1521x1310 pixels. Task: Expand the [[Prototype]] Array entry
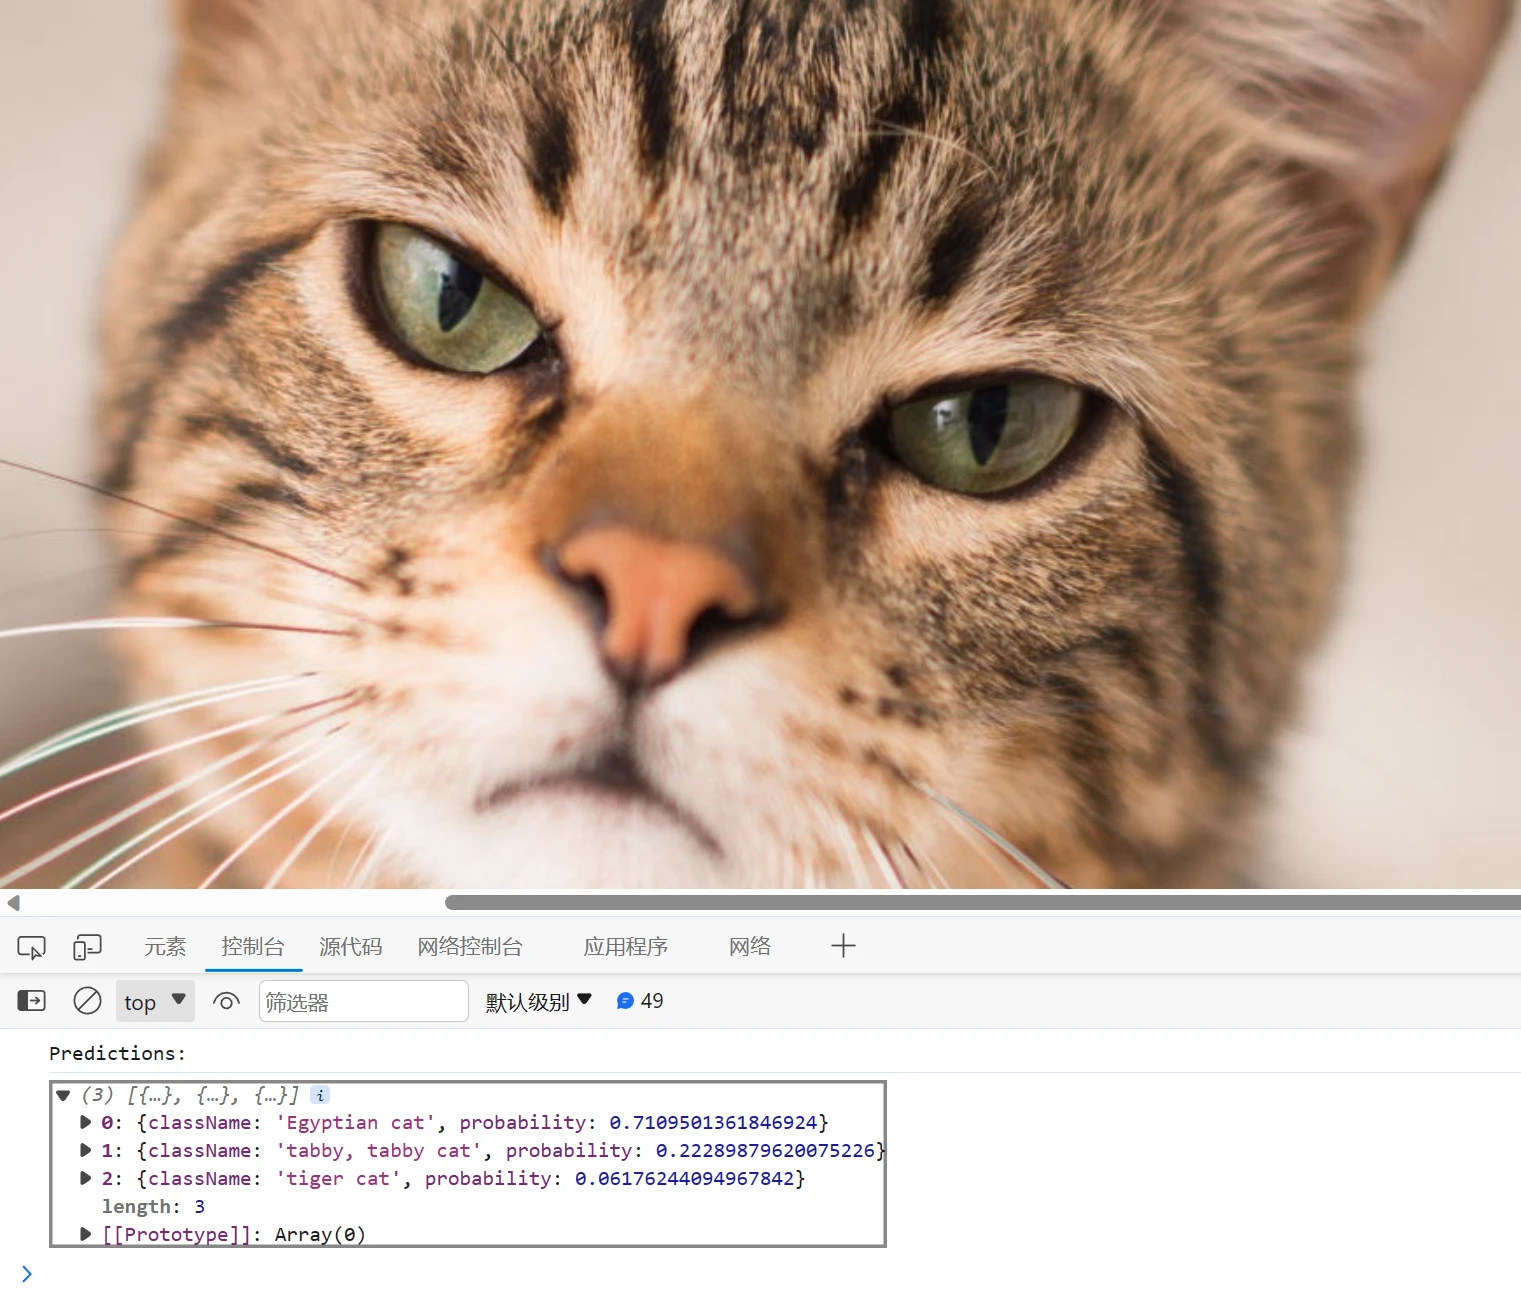(86, 1234)
